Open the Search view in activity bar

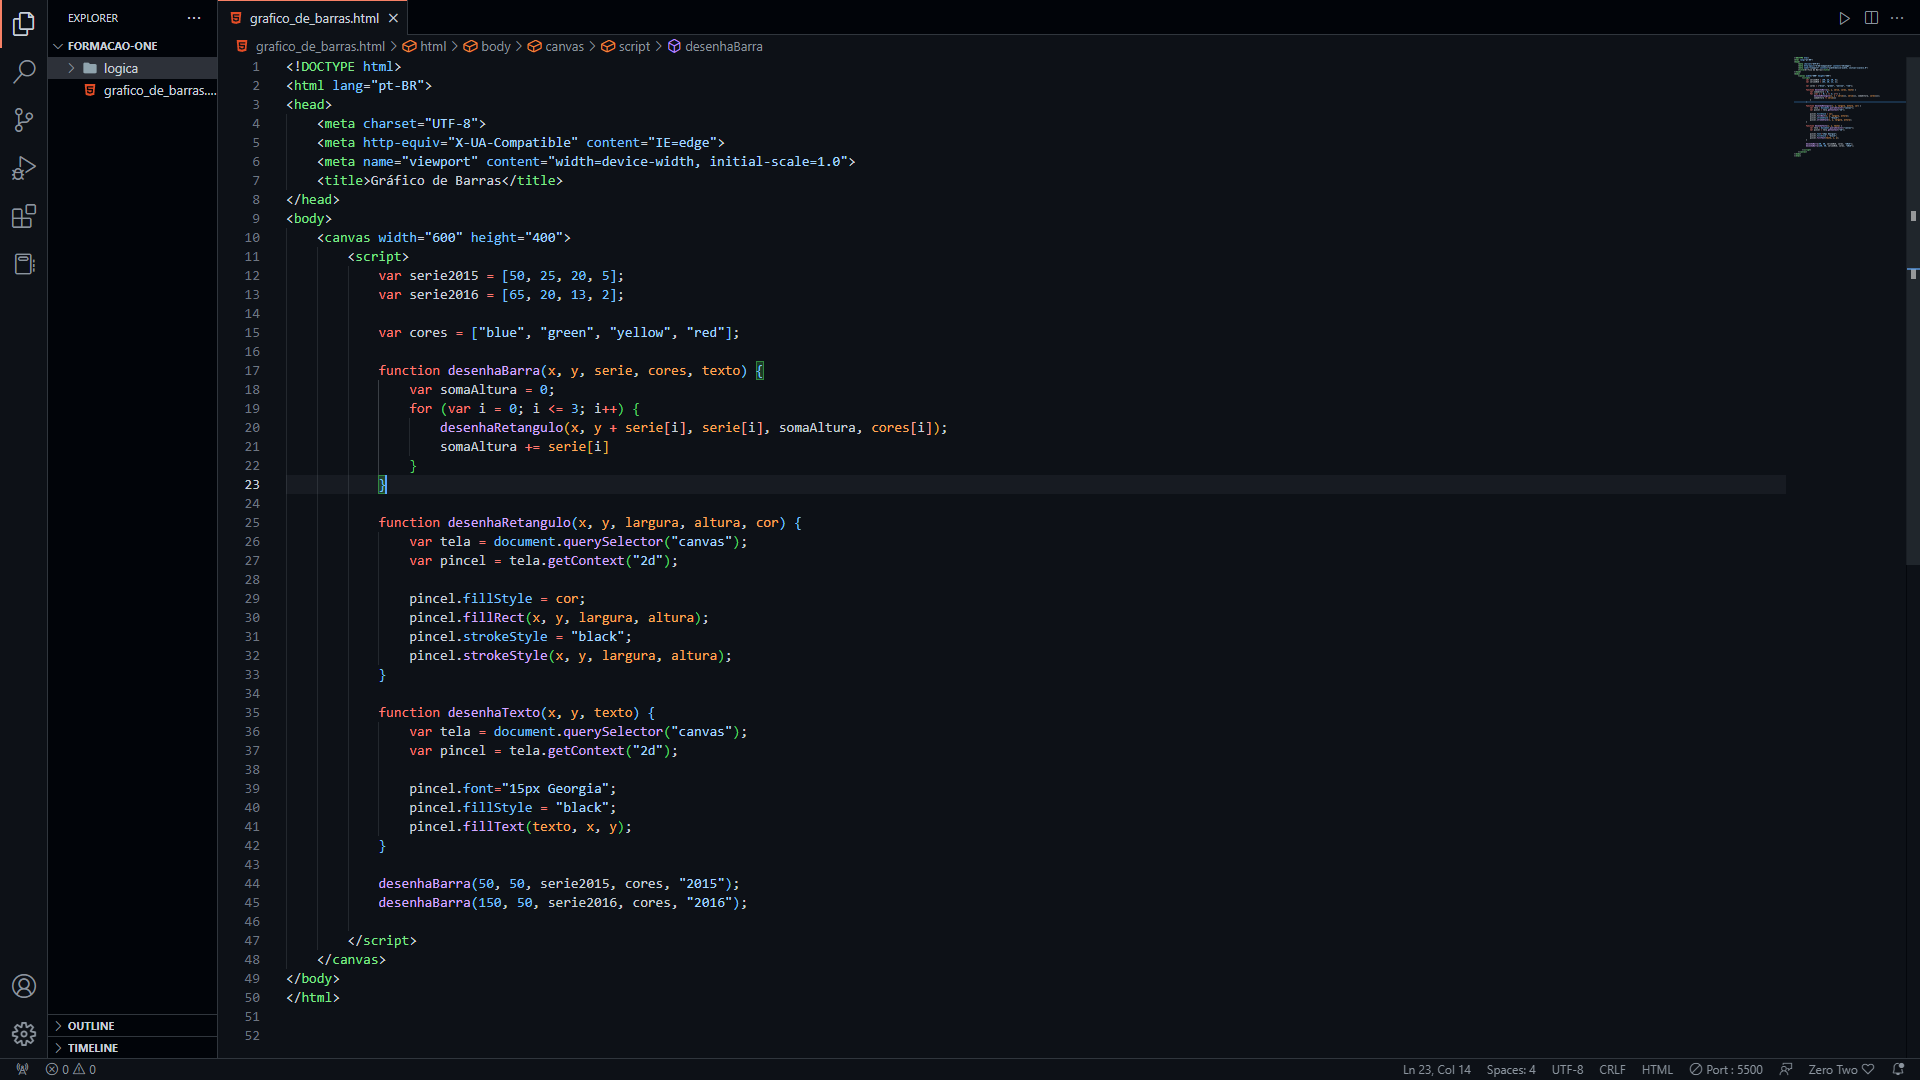pos(24,71)
